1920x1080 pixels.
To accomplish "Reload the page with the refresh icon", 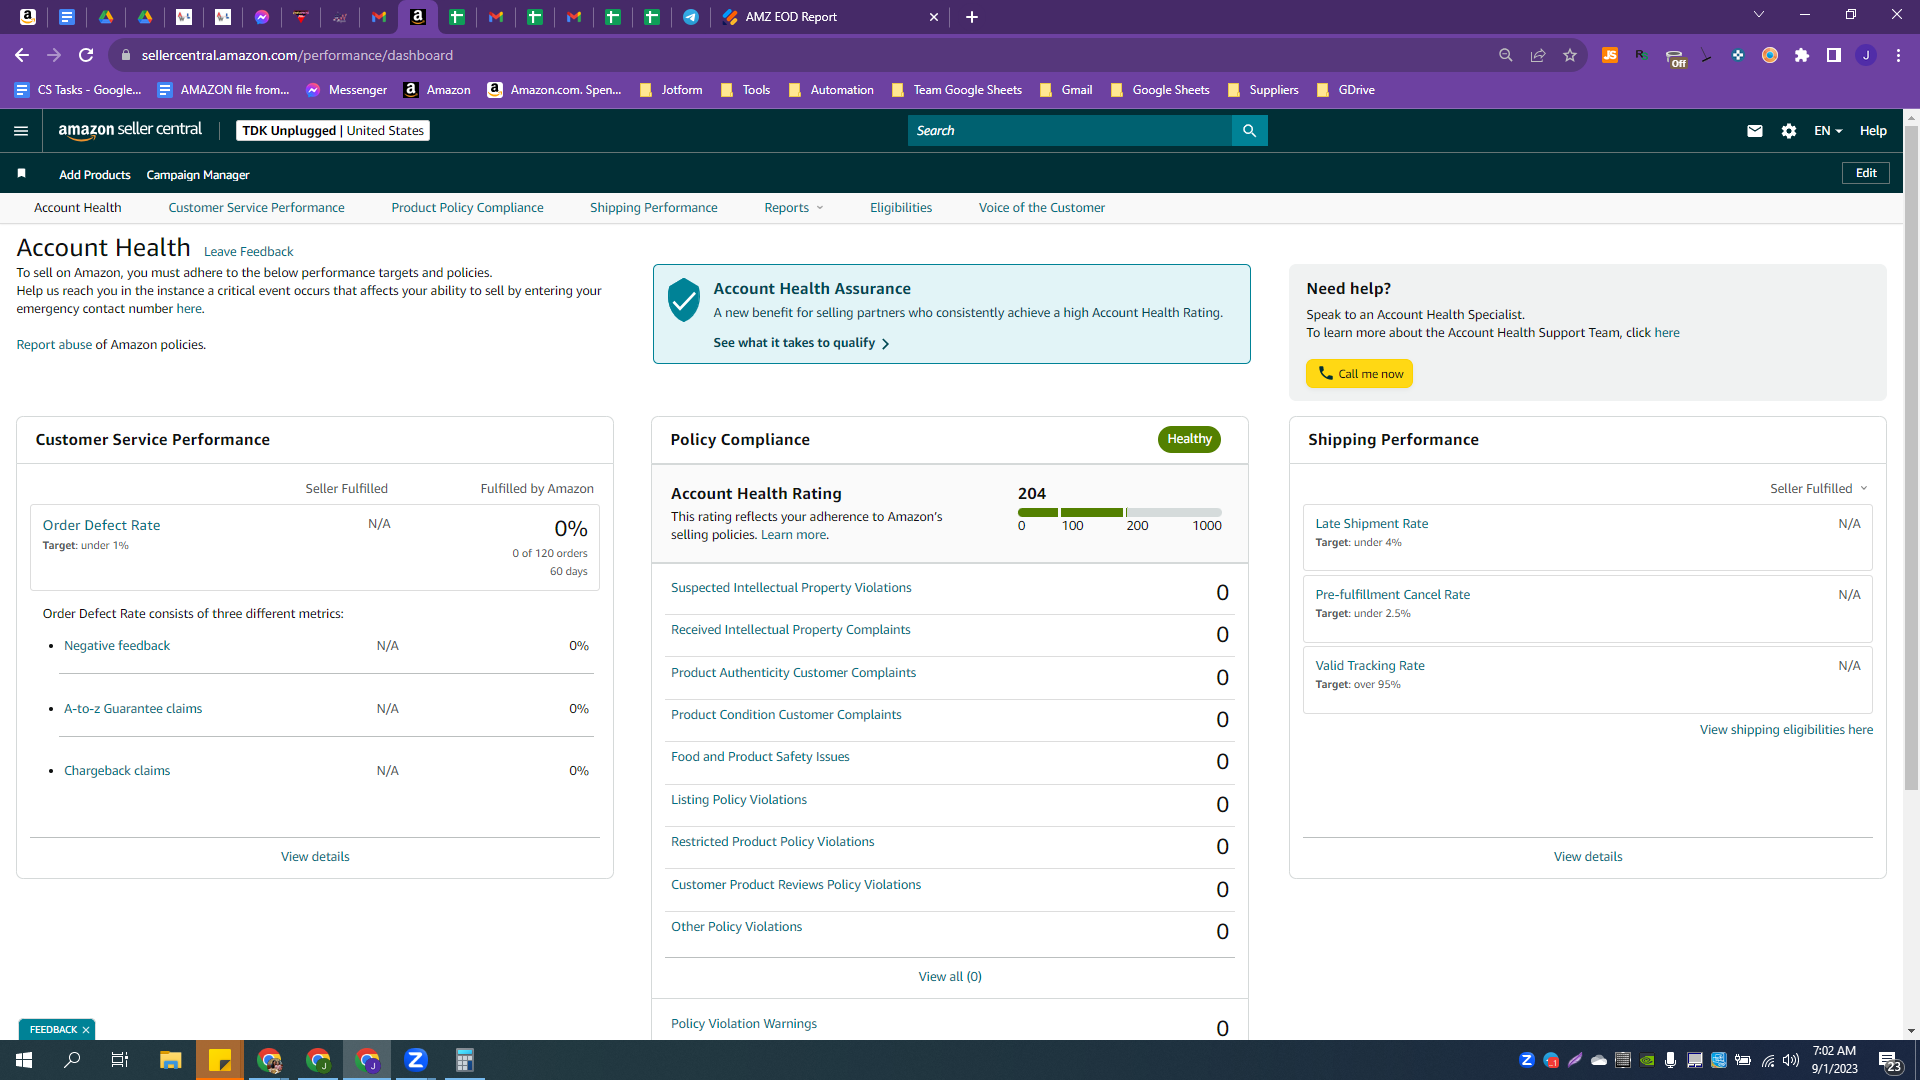I will click(x=86, y=55).
